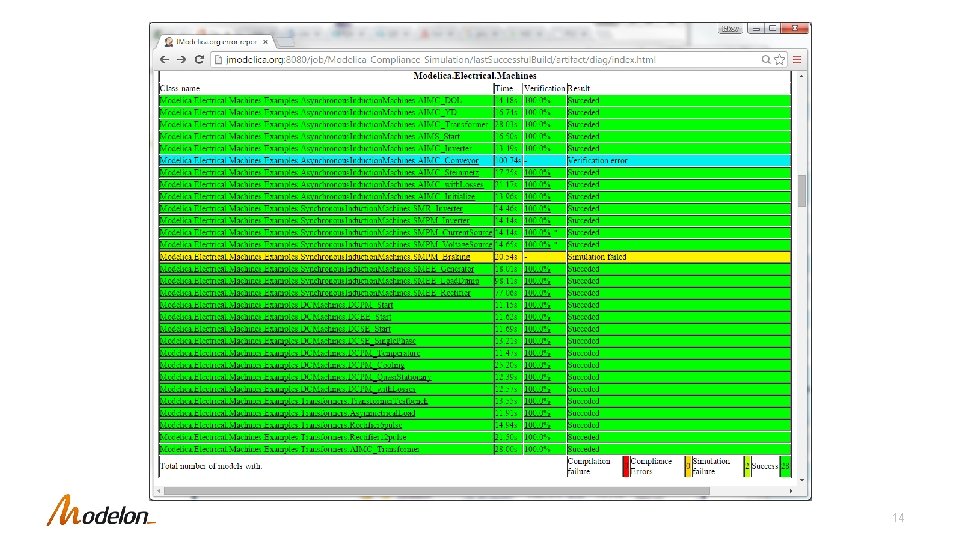Open the AIMC_YD example link
Image resolution: width=960 pixels, height=540 pixels.
point(308,113)
